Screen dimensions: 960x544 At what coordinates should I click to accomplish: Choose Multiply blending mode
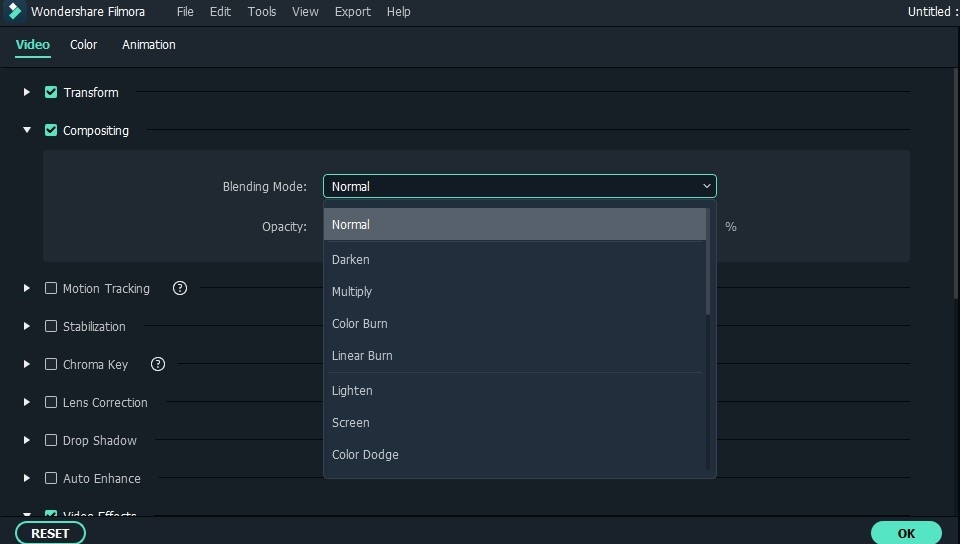pos(515,291)
